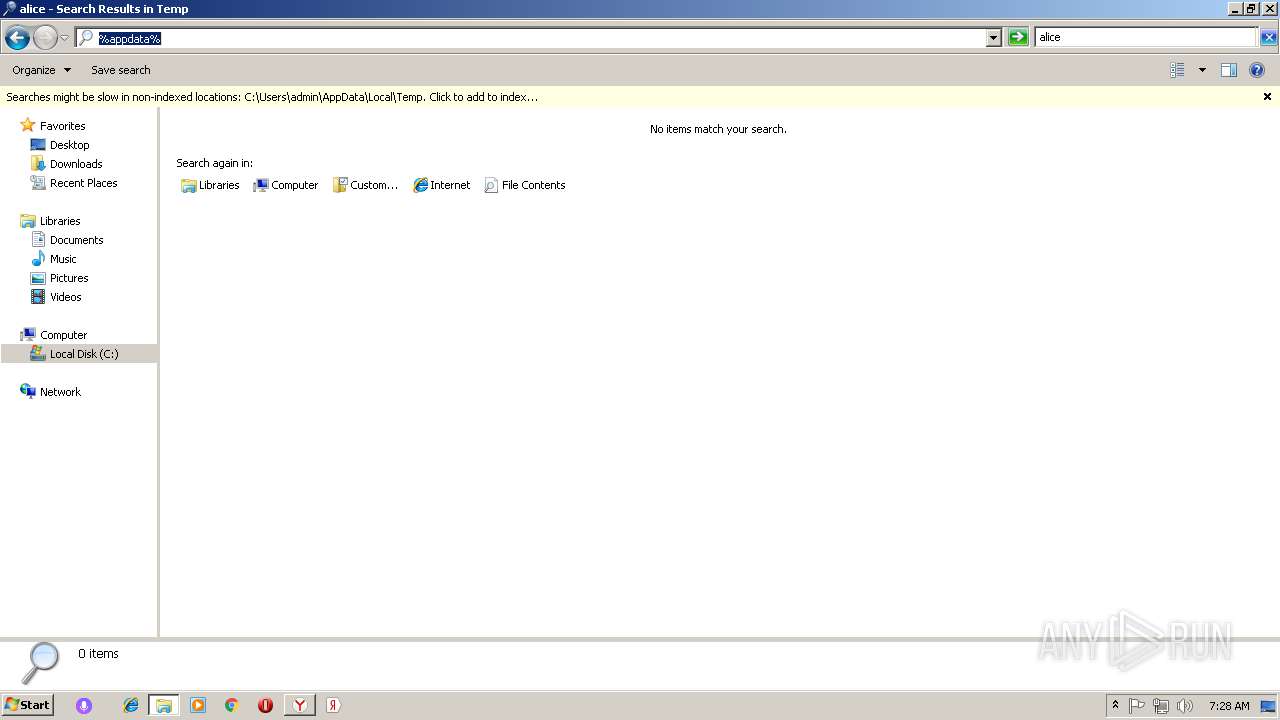Open the red Yandex taskbar icon
The height and width of the screenshot is (720, 1280).
pyautogui.click(x=333, y=705)
